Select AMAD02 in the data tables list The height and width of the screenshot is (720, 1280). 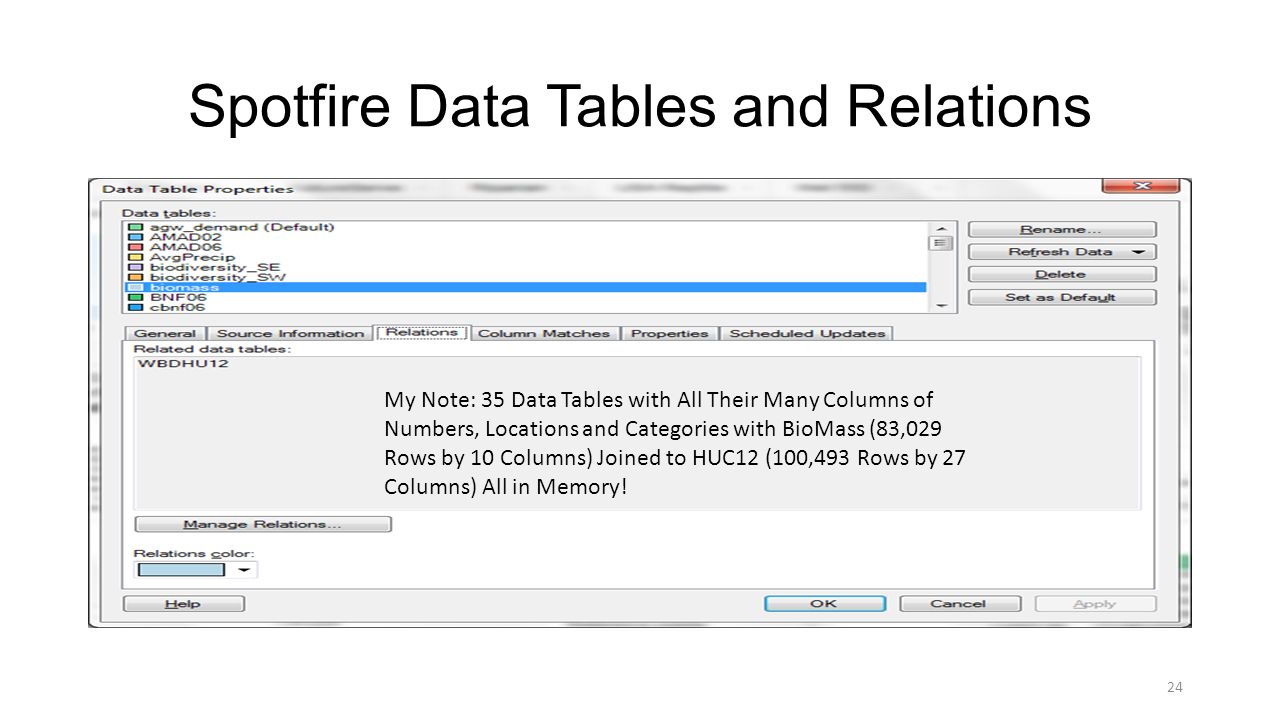[185, 237]
